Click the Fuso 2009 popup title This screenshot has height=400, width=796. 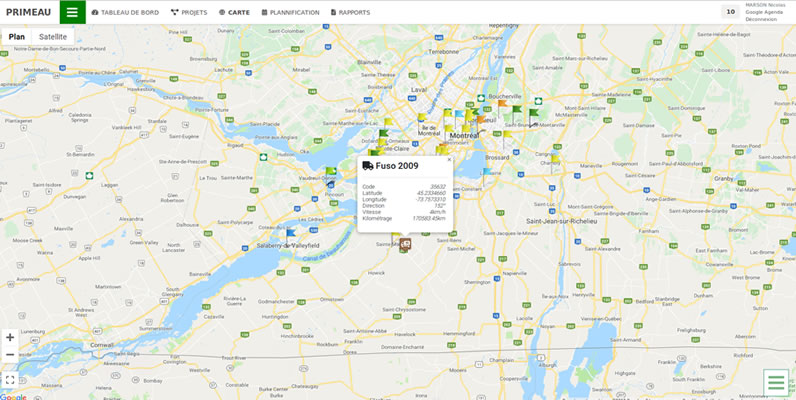coord(397,166)
